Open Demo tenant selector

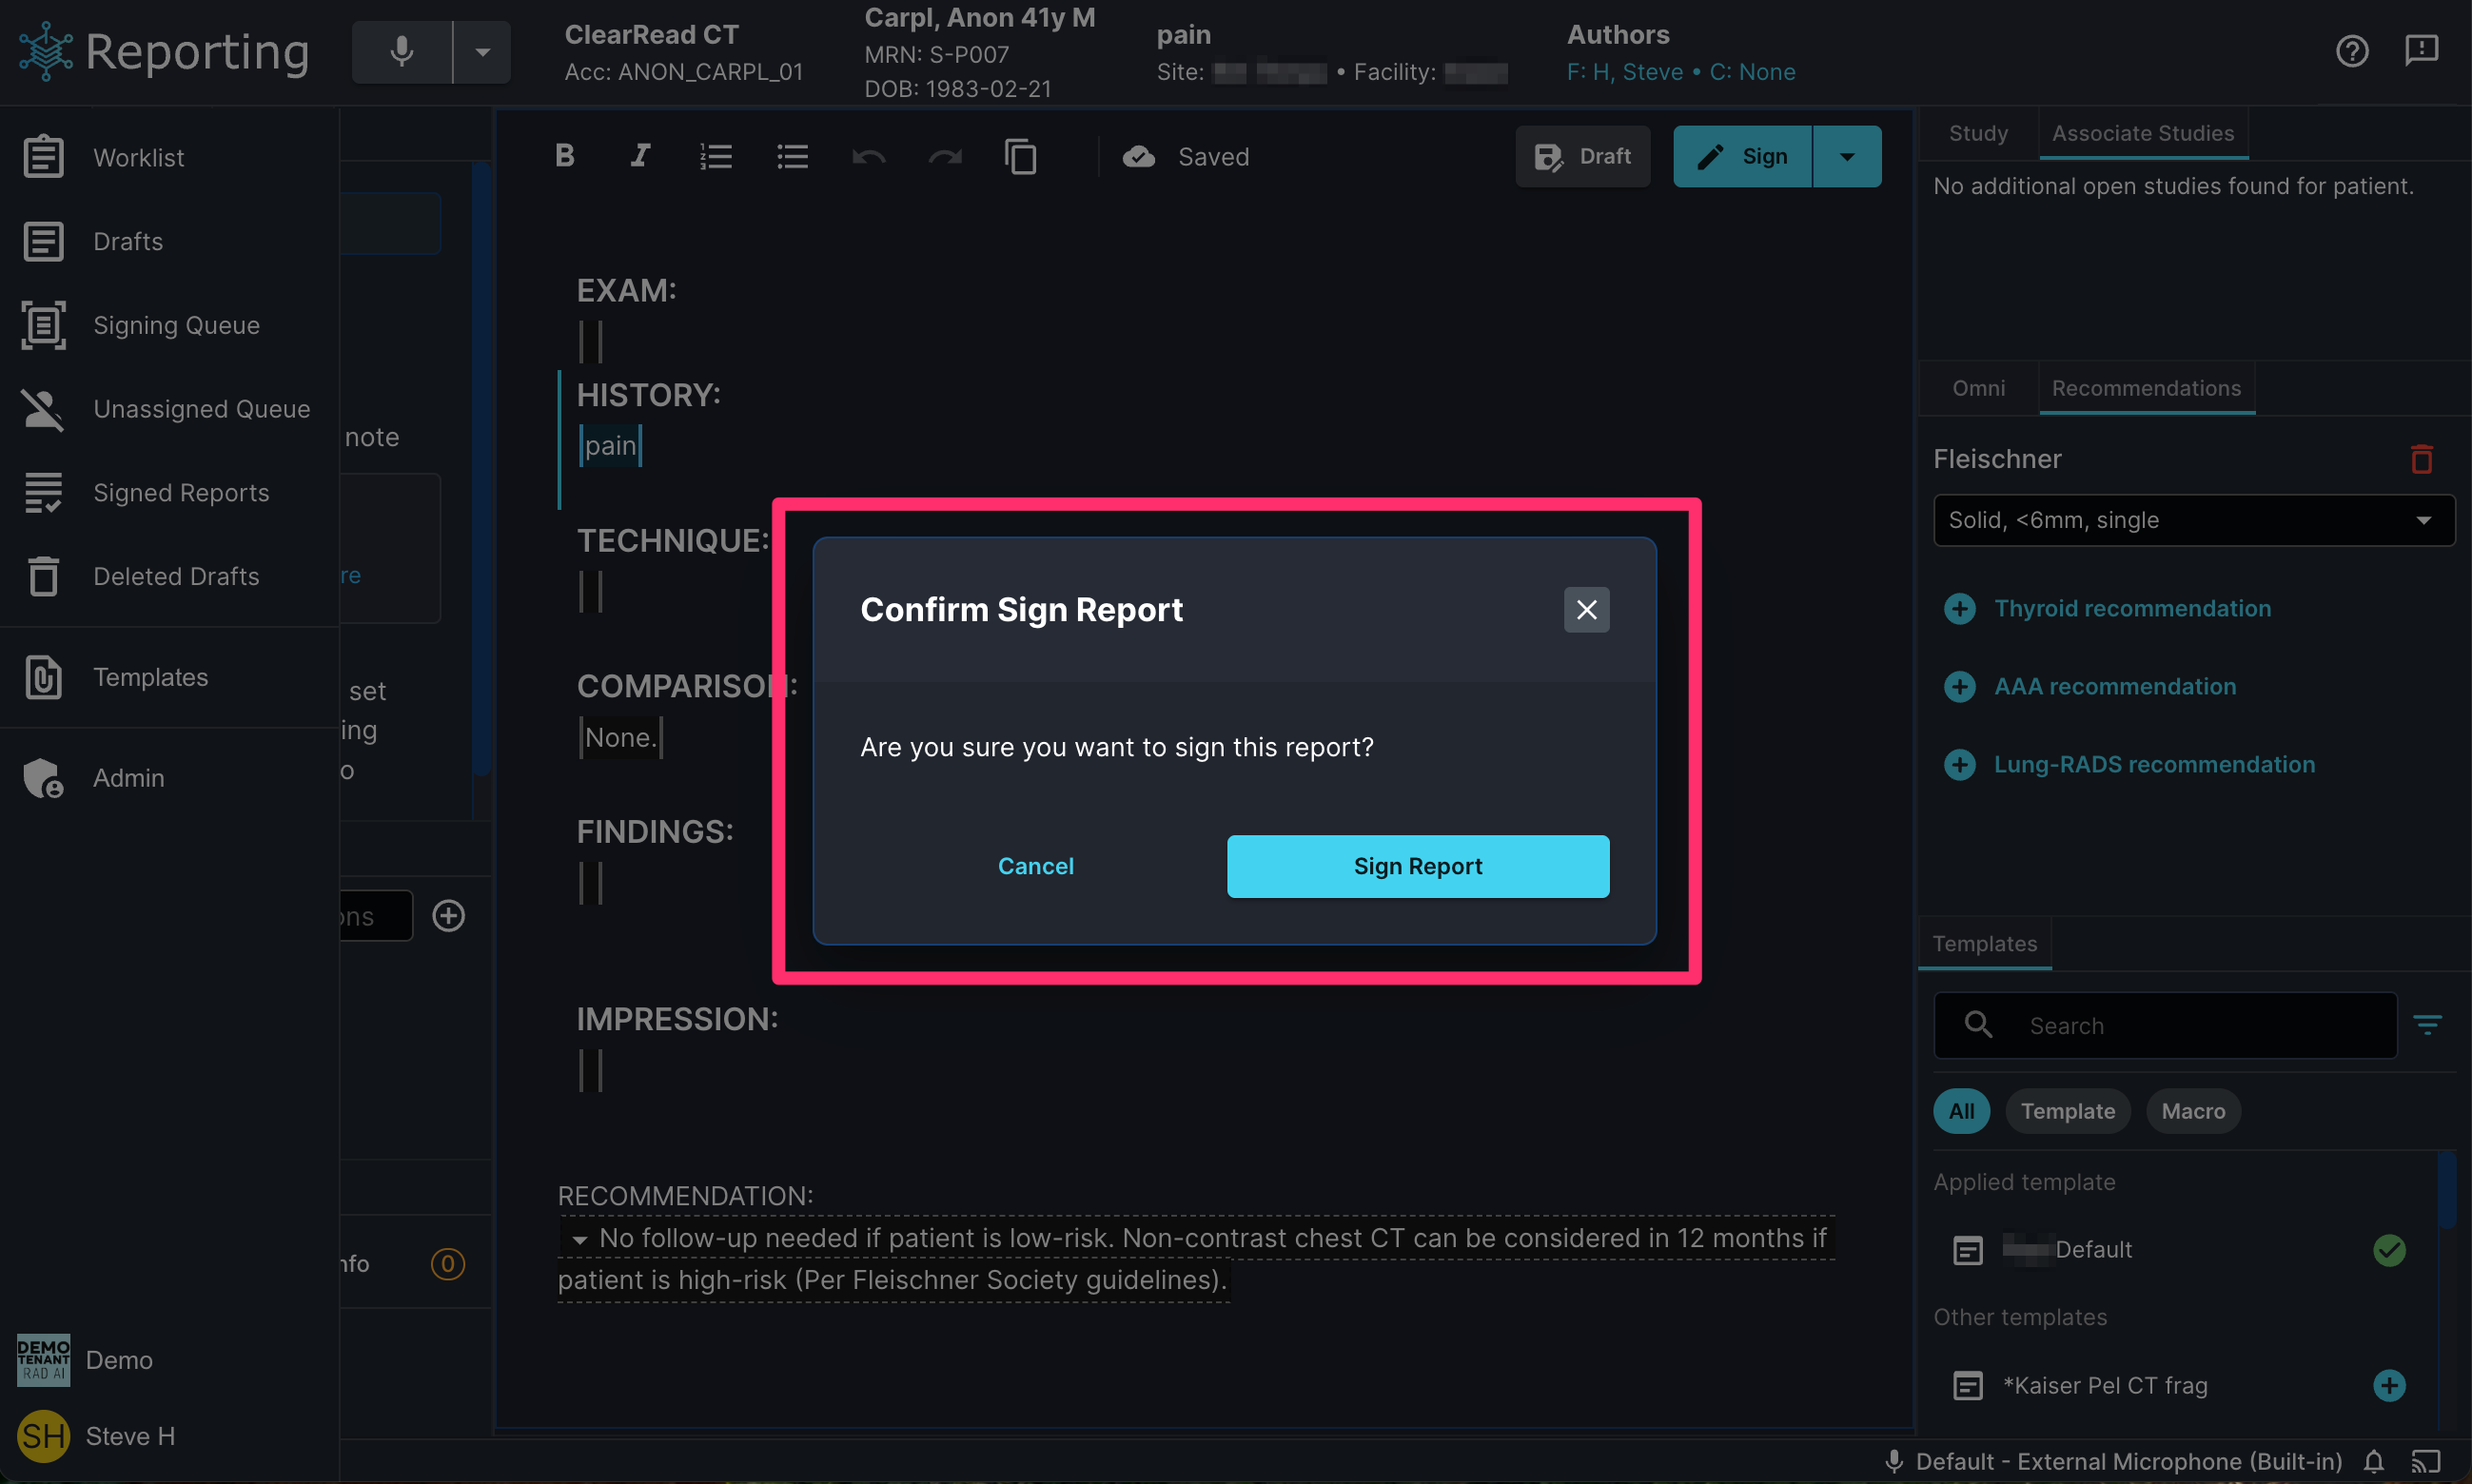click(x=85, y=1360)
